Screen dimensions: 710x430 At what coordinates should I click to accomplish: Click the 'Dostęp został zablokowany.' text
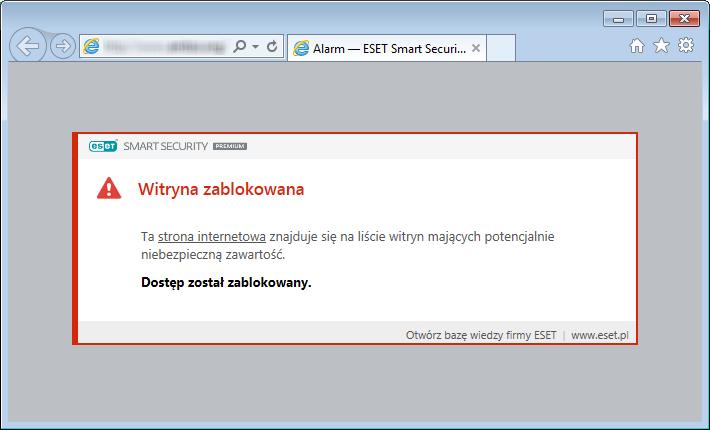point(226,282)
